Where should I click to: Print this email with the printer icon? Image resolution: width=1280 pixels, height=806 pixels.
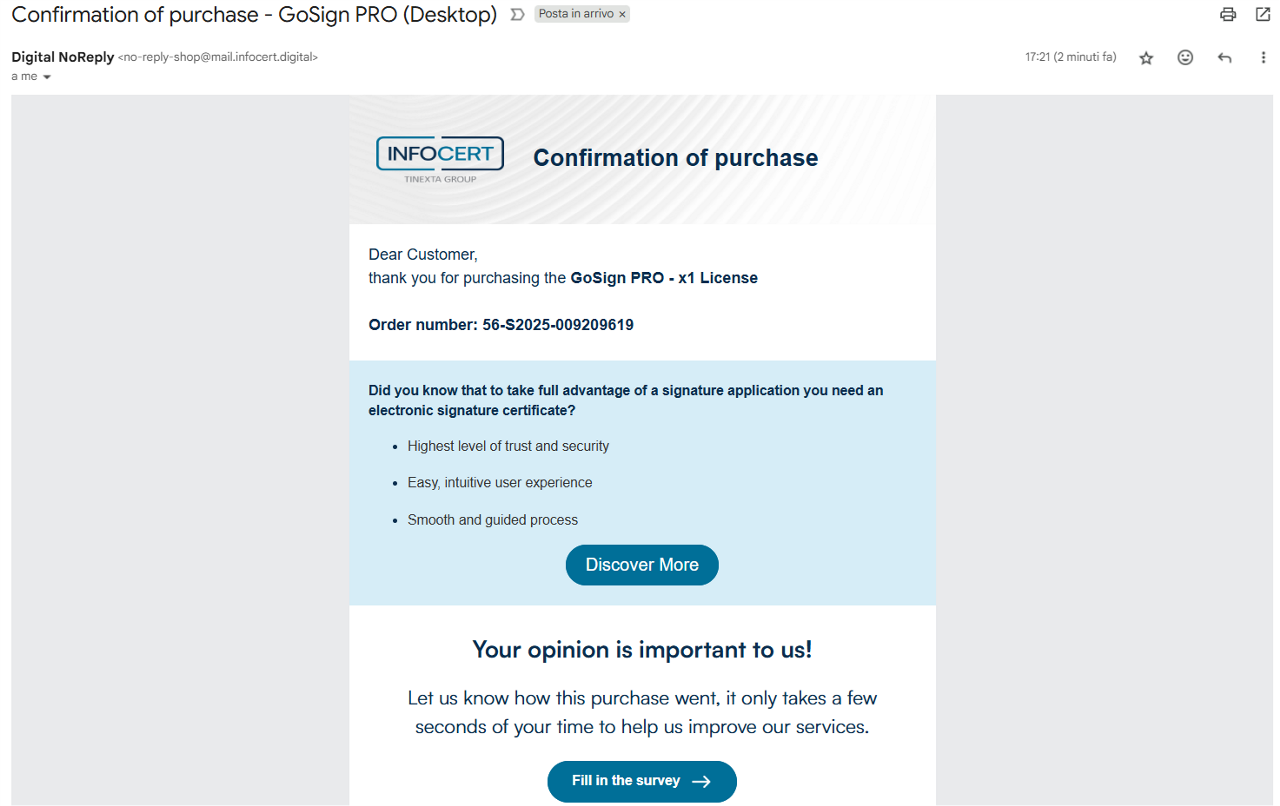1228,14
